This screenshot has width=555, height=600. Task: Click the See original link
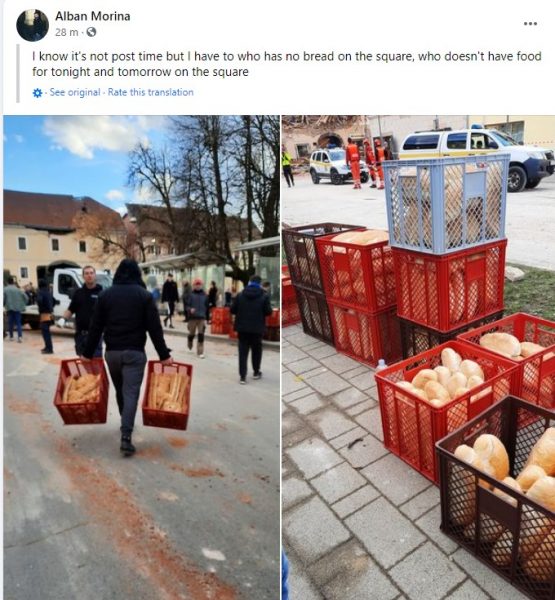(x=75, y=92)
